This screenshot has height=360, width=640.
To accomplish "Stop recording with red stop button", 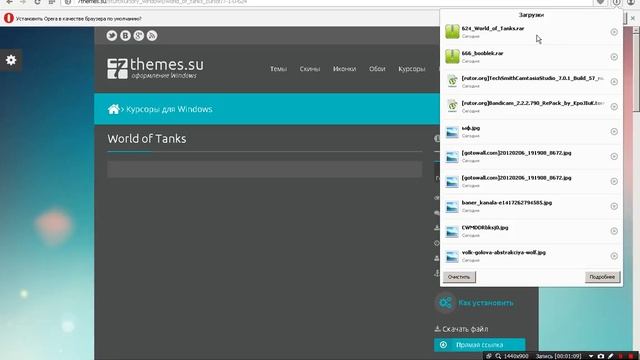I will [x=631, y=356].
